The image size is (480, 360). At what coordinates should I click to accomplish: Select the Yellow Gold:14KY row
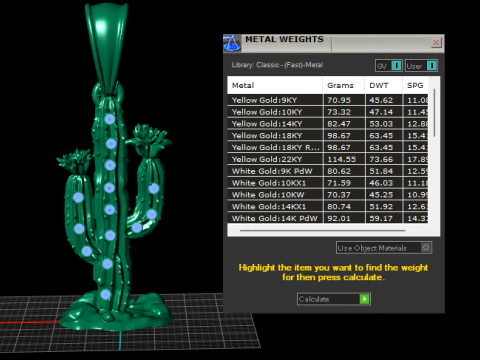[328, 124]
